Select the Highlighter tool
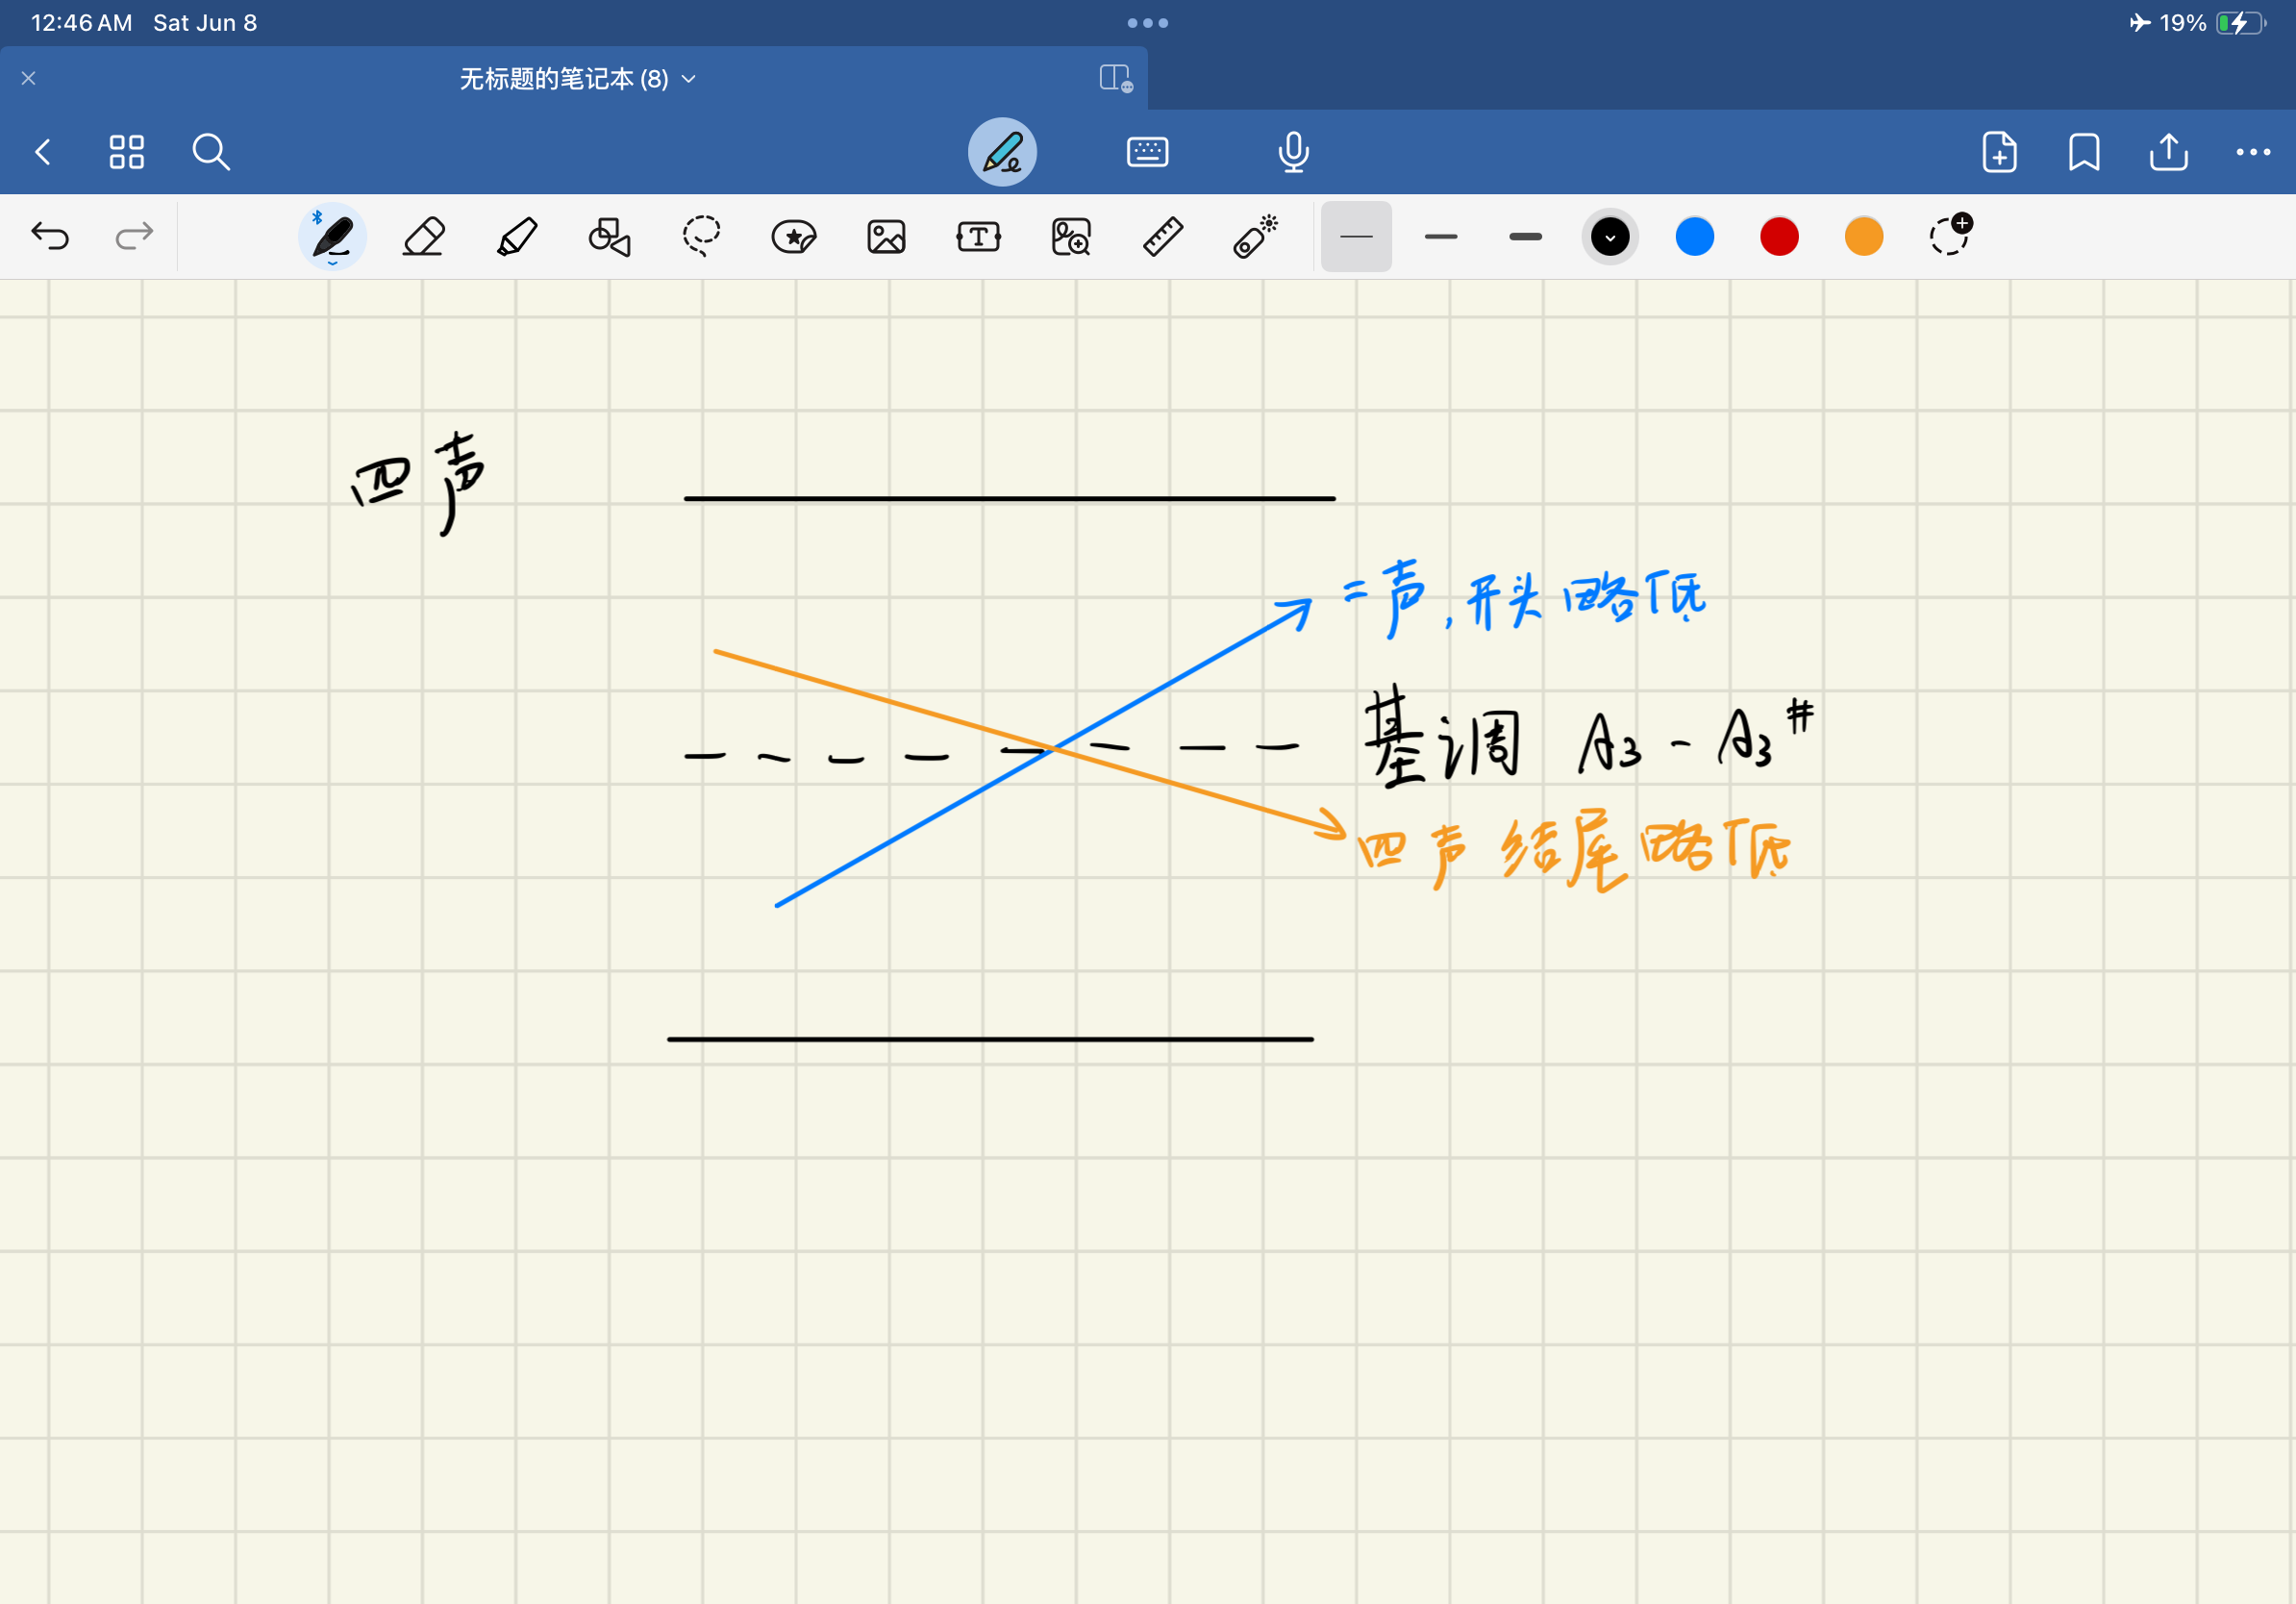The image size is (2296, 1604). pyautogui.click(x=517, y=237)
